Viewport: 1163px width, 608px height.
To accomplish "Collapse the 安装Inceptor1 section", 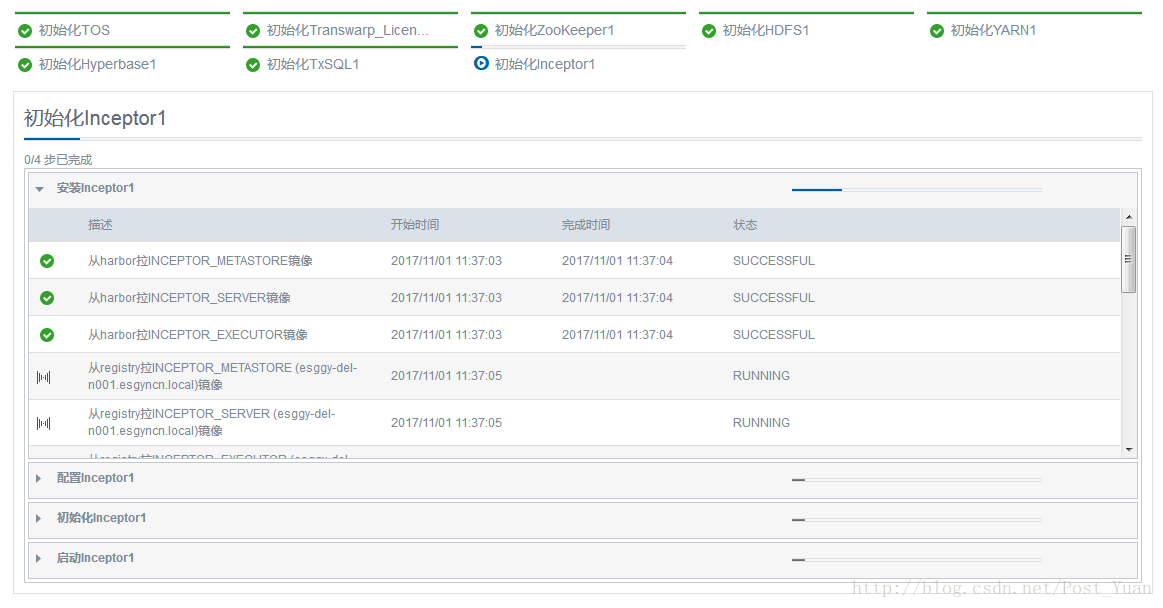I will (x=39, y=189).
